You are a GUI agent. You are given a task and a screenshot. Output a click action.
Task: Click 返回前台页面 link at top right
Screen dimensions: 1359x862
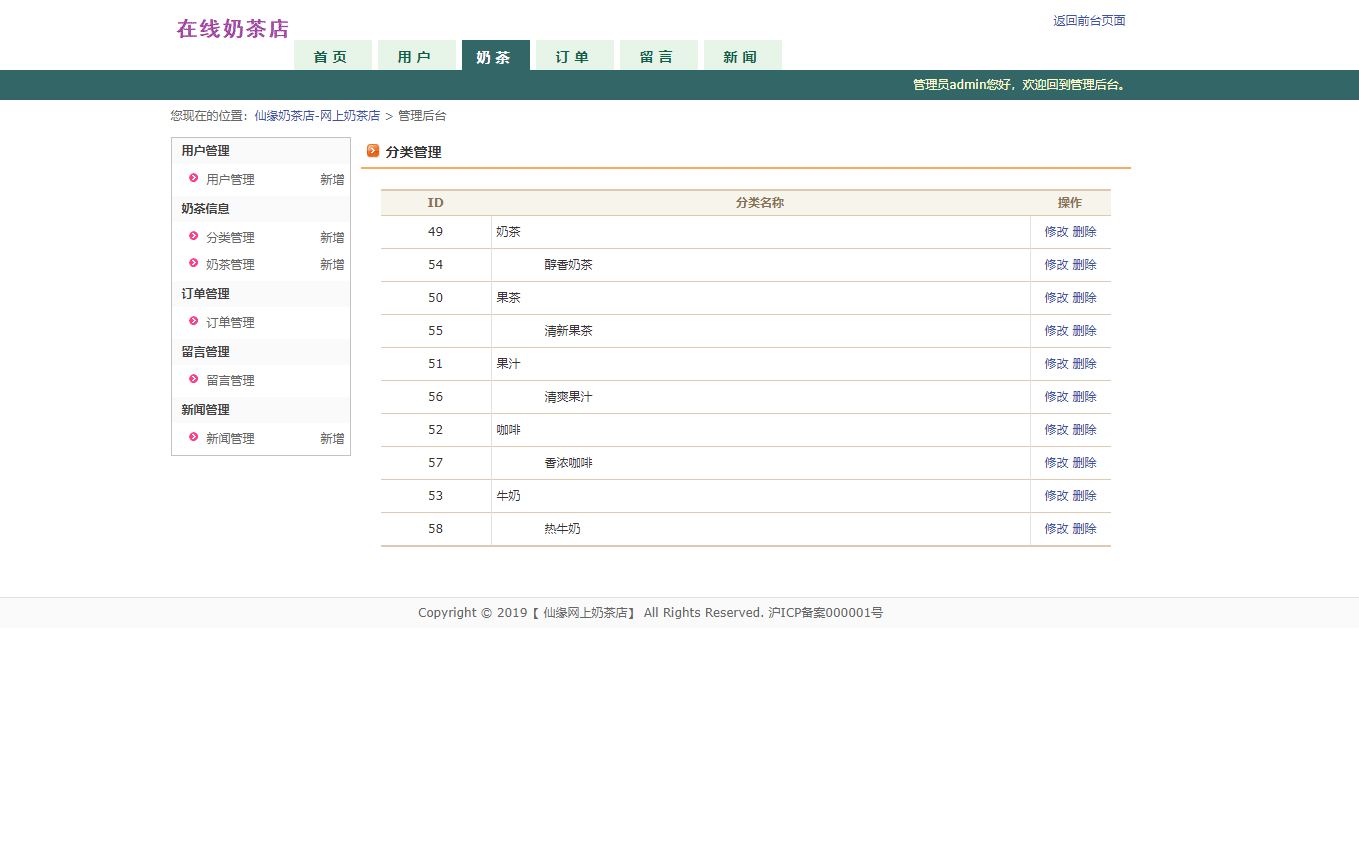[1088, 21]
